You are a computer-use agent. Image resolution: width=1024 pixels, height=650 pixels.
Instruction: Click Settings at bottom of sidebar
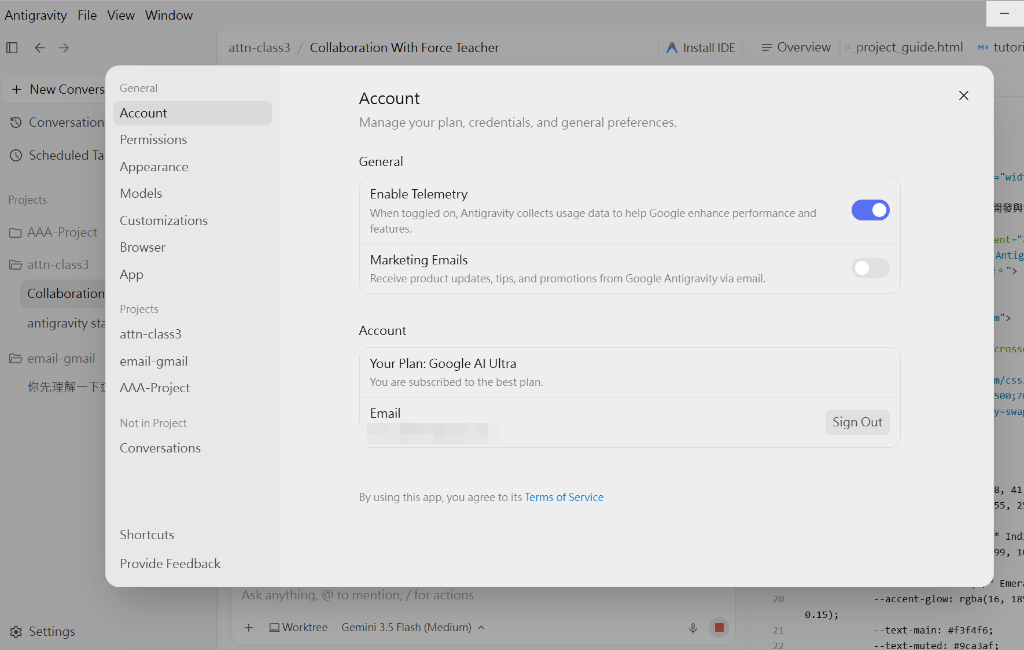[43, 632]
